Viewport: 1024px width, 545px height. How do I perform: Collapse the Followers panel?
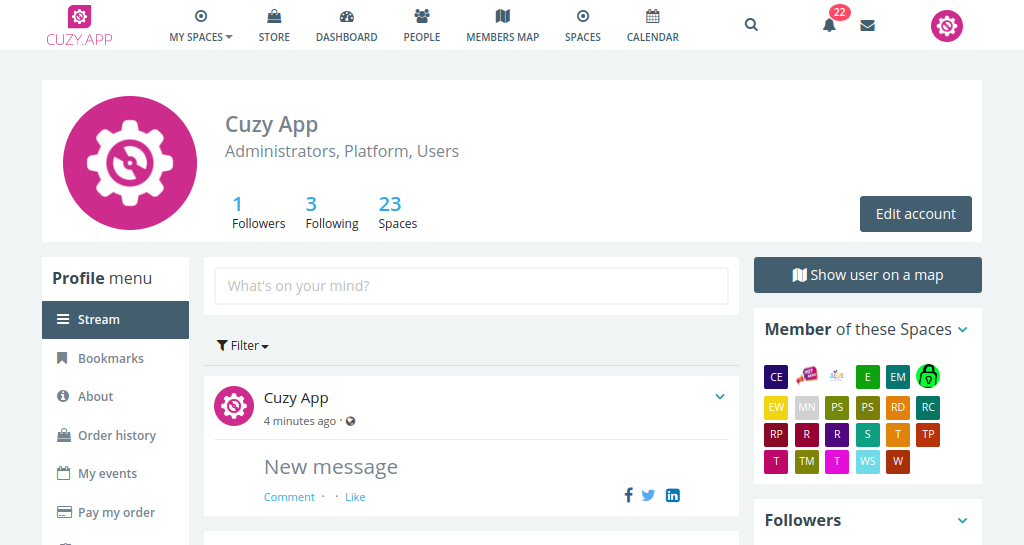click(x=963, y=520)
